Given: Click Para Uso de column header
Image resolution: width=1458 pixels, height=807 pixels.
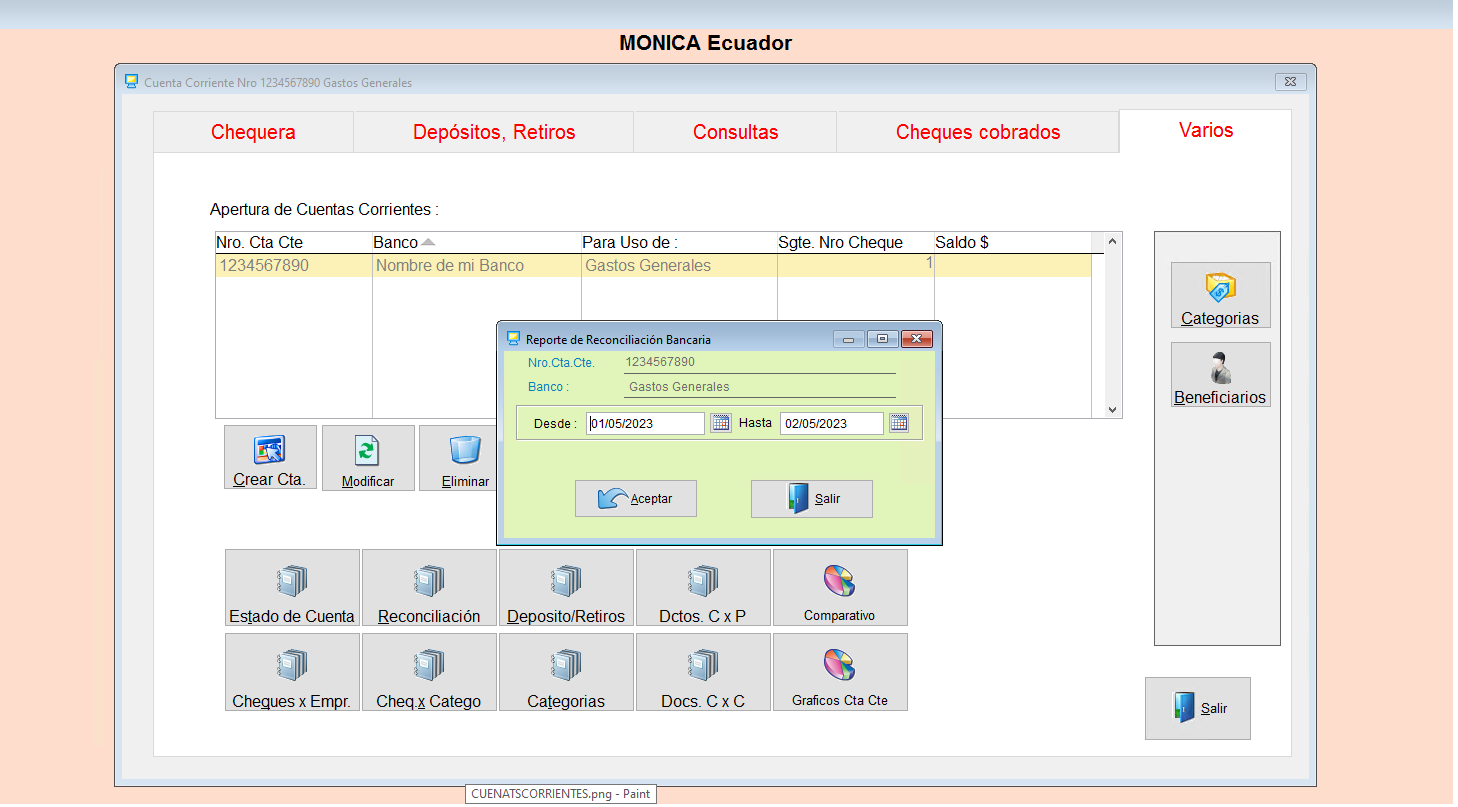Looking at the screenshot, I should 679,242.
